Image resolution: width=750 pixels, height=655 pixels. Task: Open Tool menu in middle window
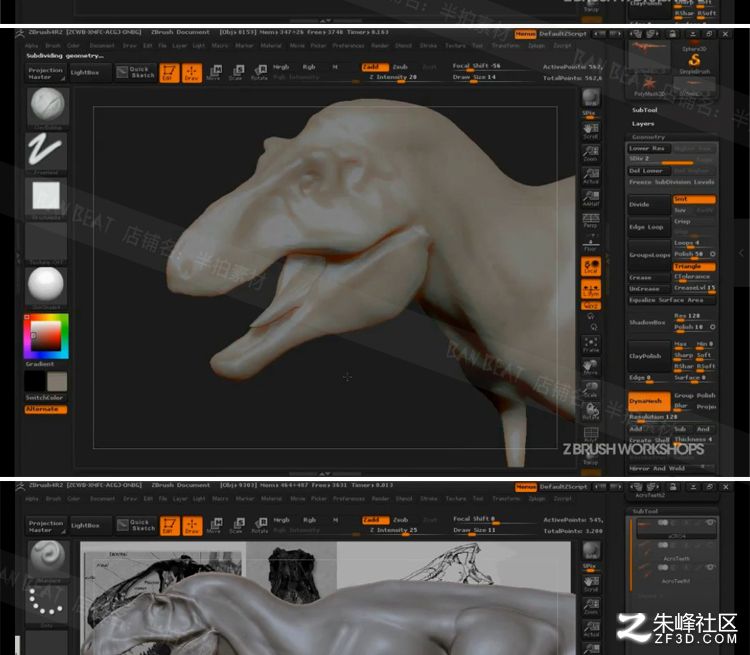click(477, 46)
